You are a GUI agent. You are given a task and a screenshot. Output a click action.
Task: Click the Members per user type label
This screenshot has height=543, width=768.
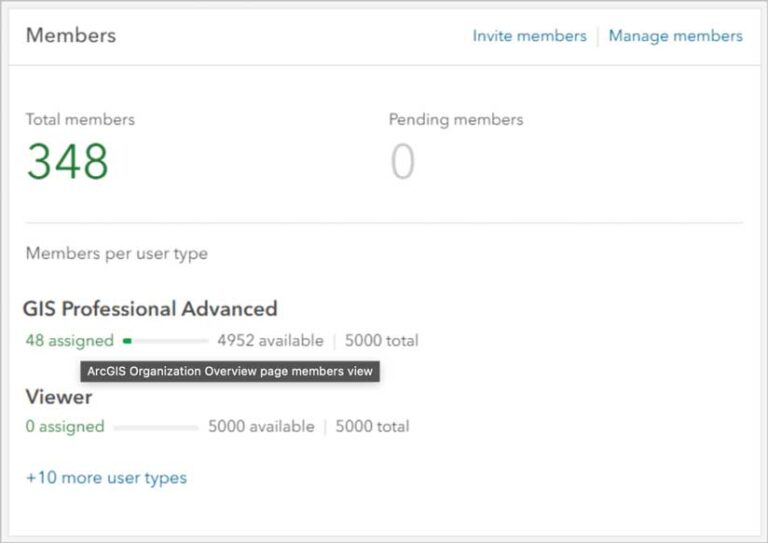pyautogui.click(x=117, y=254)
